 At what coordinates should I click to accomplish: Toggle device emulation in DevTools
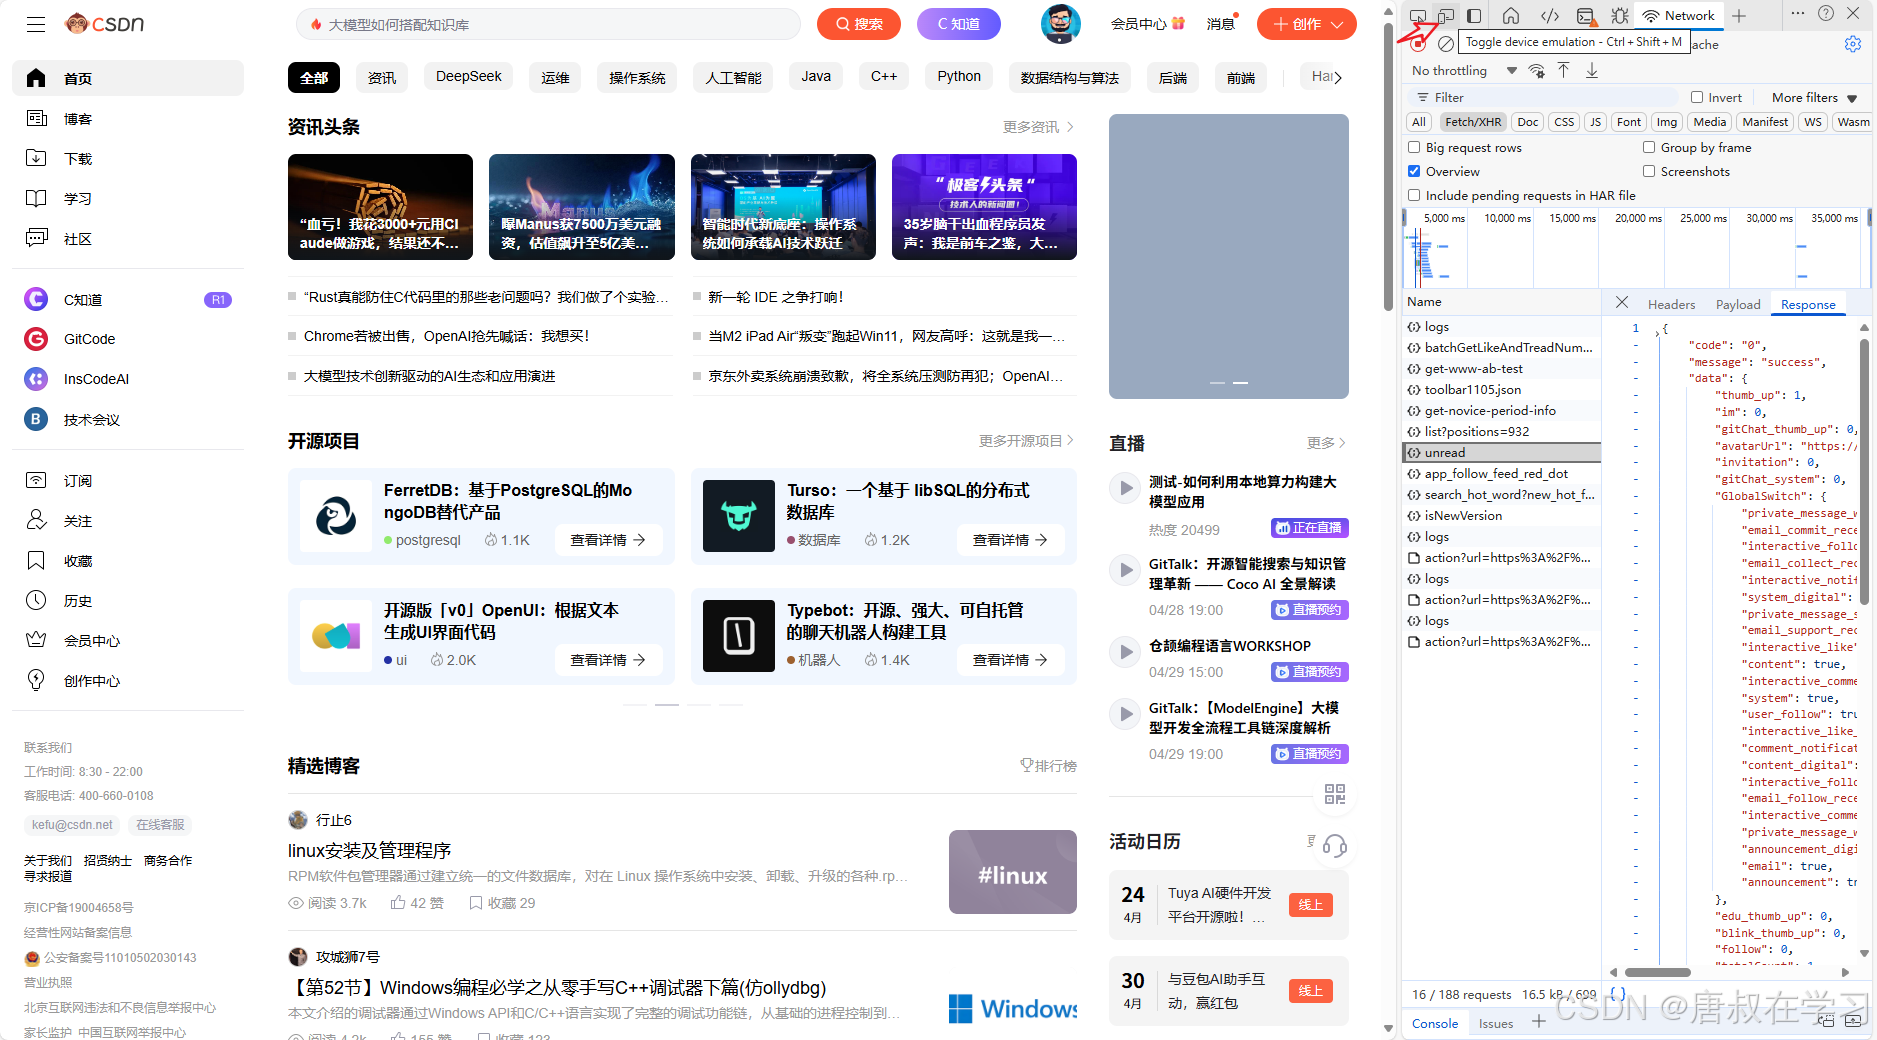pyautogui.click(x=1445, y=15)
